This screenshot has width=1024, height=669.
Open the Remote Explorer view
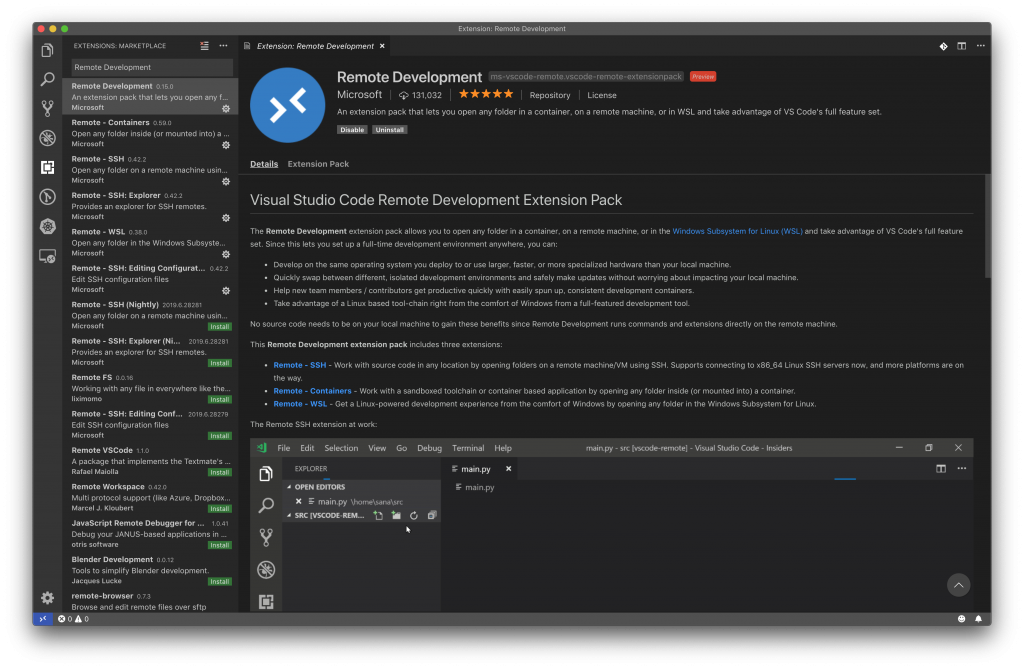pyautogui.click(x=47, y=256)
